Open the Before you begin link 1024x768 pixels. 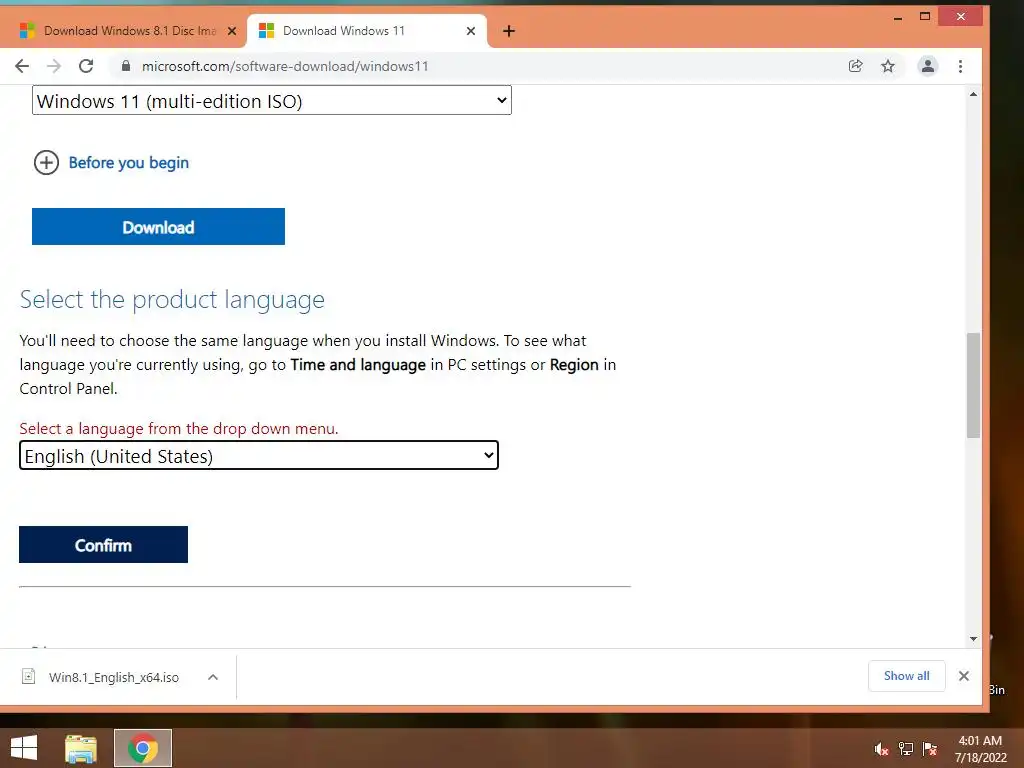[x=129, y=163]
